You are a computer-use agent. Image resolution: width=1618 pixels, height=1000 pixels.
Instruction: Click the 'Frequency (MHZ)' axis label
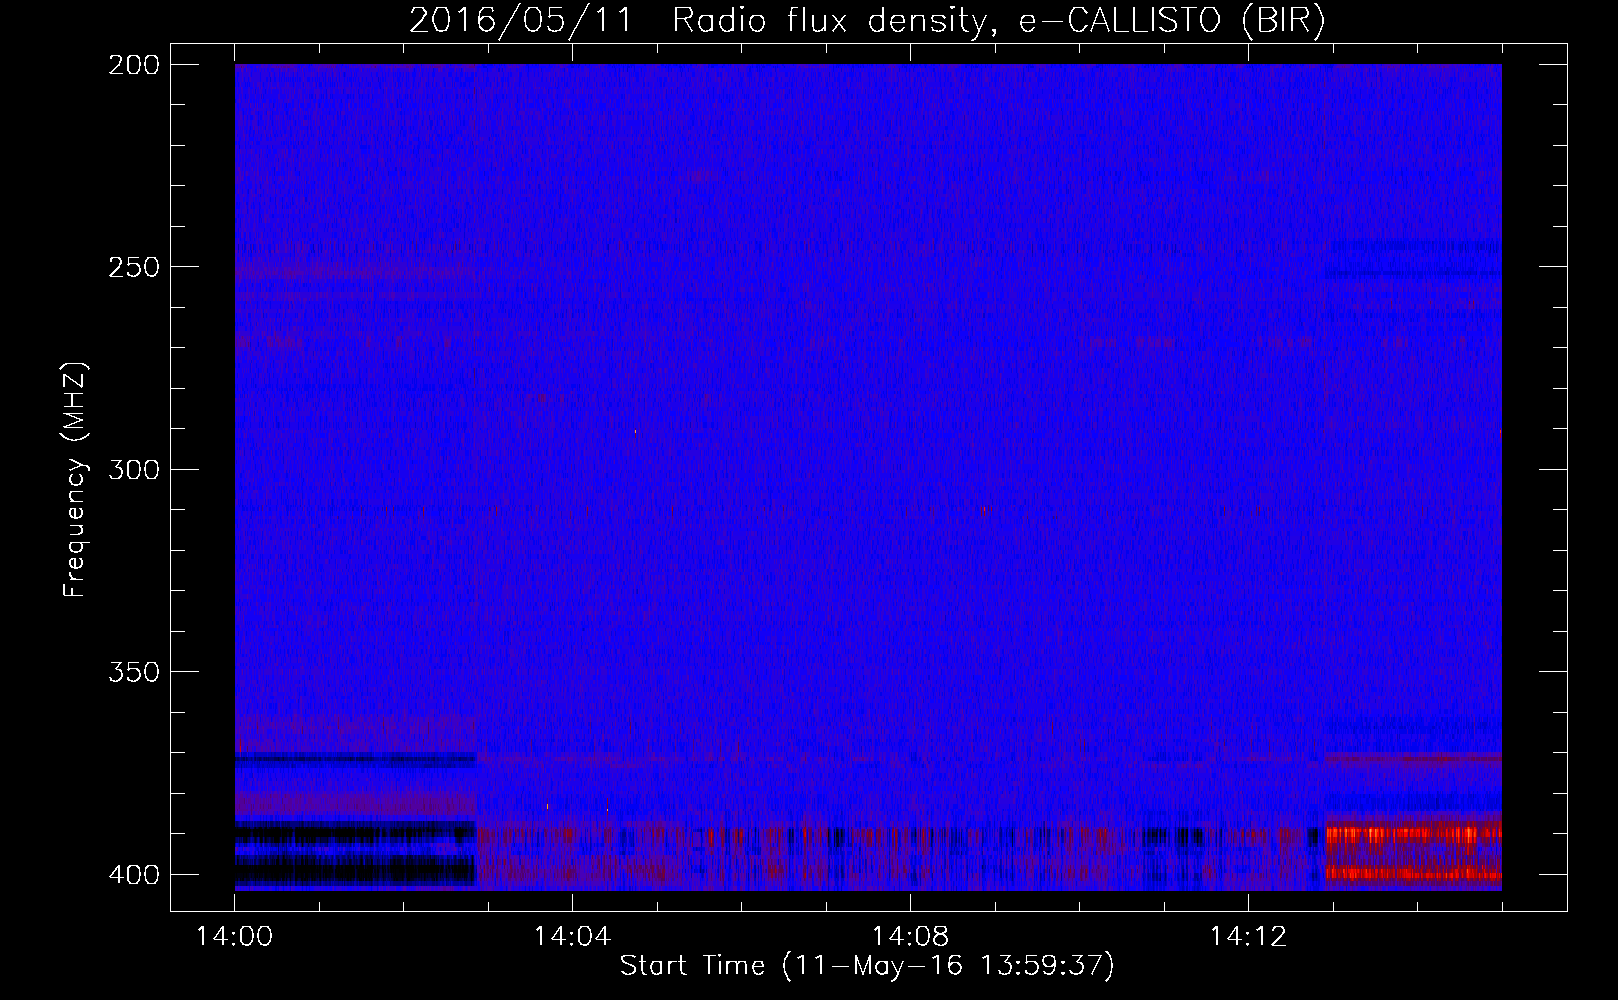75,480
